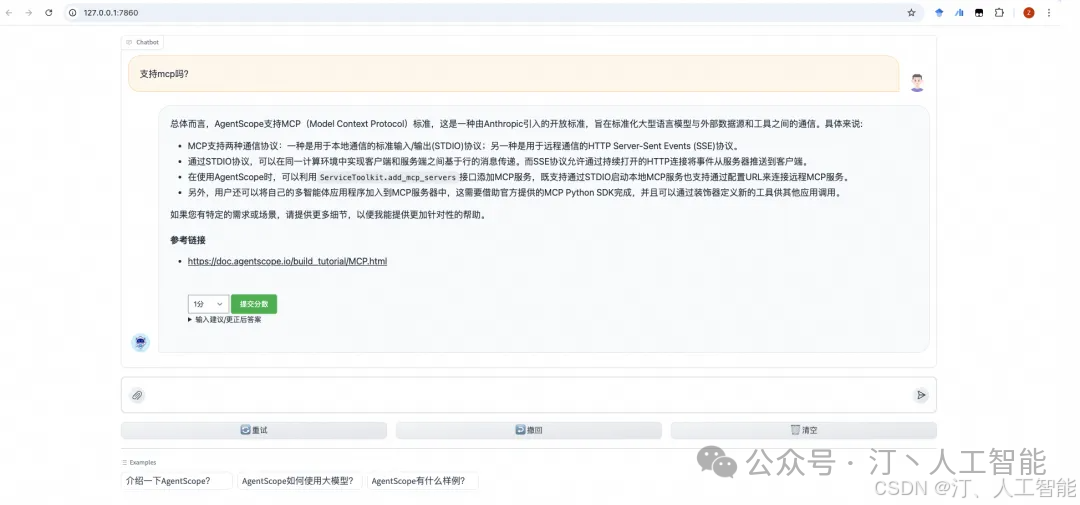Screen dimensions: 1080x505
Task: Bookmark this page with the star icon
Action: (911, 12)
